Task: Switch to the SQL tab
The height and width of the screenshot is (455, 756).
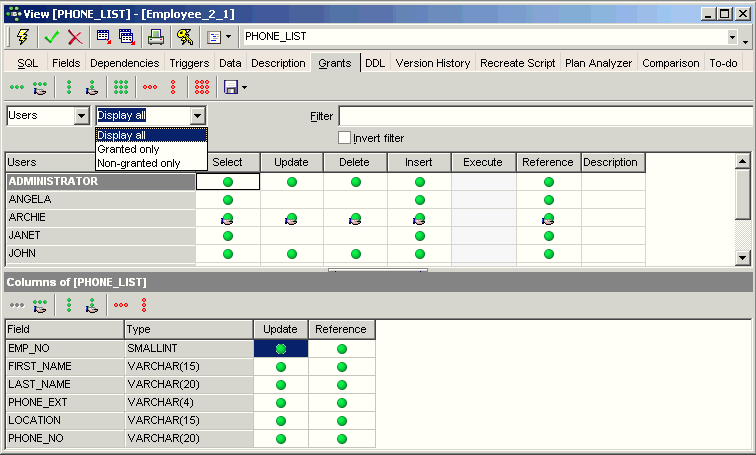Action: click(x=27, y=63)
